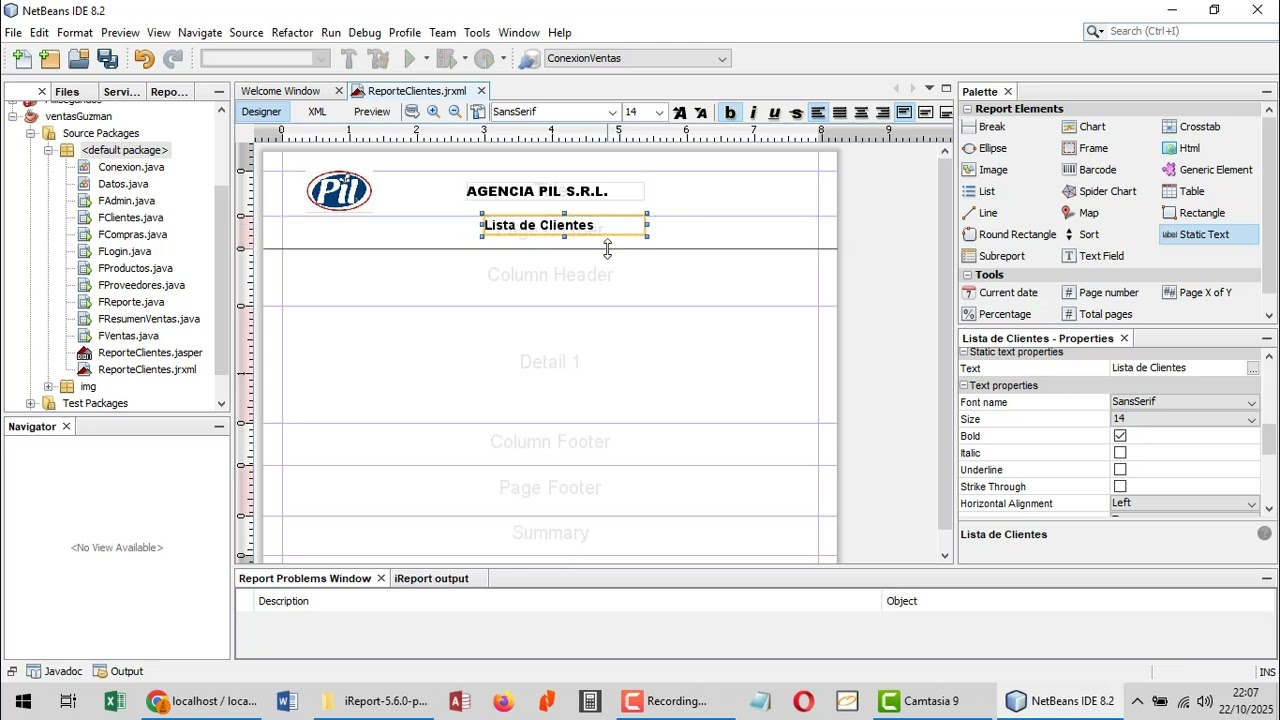Click the zoom in magnifier in designer toolbar
Image resolution: width=1280 pixels, height=720 pixels.
pyautogui.click(x=433, y=112)
